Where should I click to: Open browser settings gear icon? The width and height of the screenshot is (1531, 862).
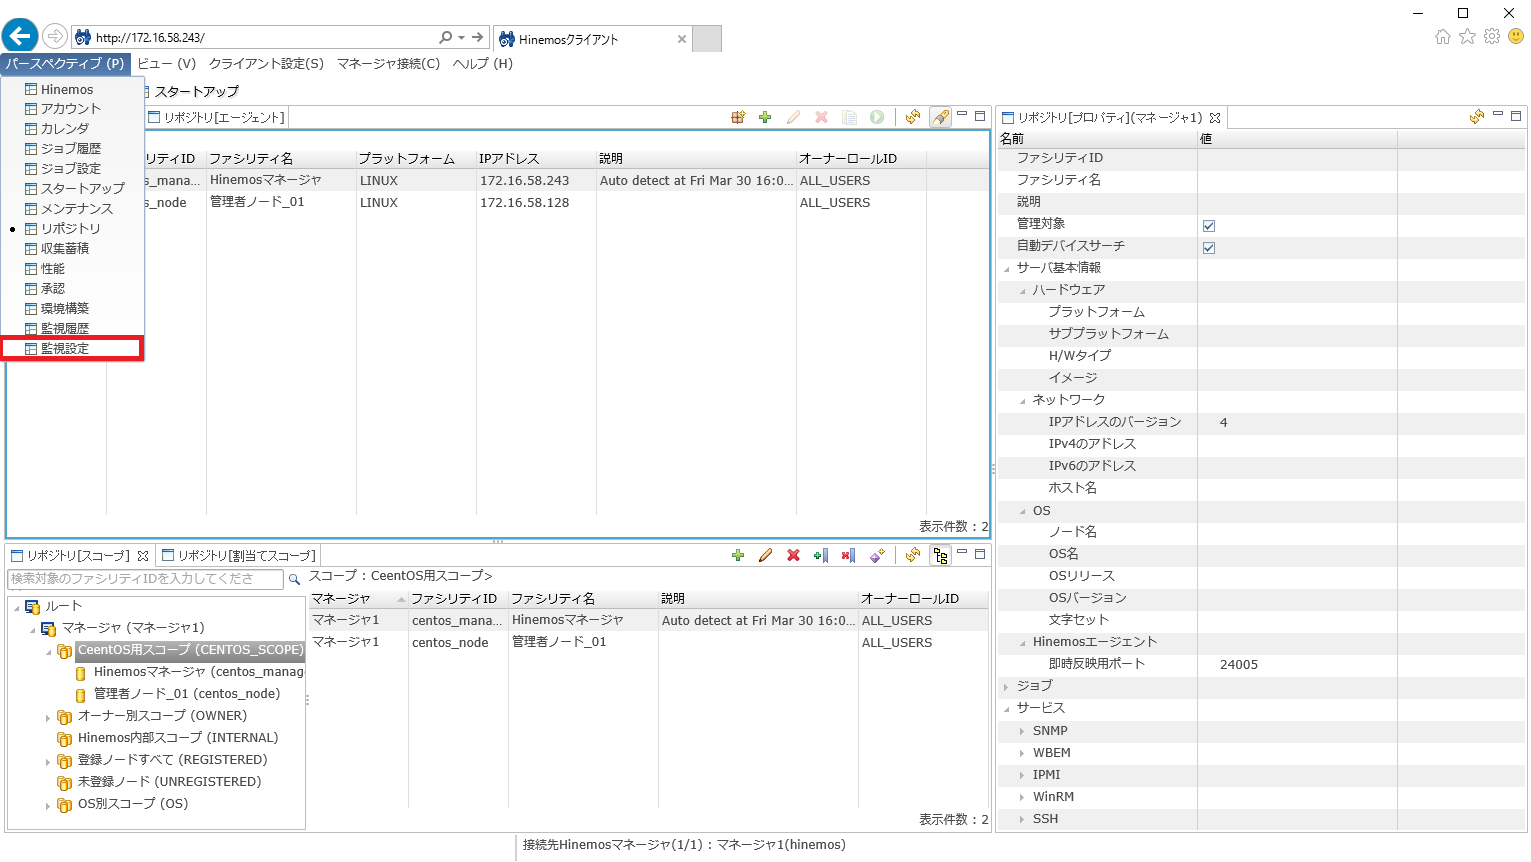pos(1492,37)
